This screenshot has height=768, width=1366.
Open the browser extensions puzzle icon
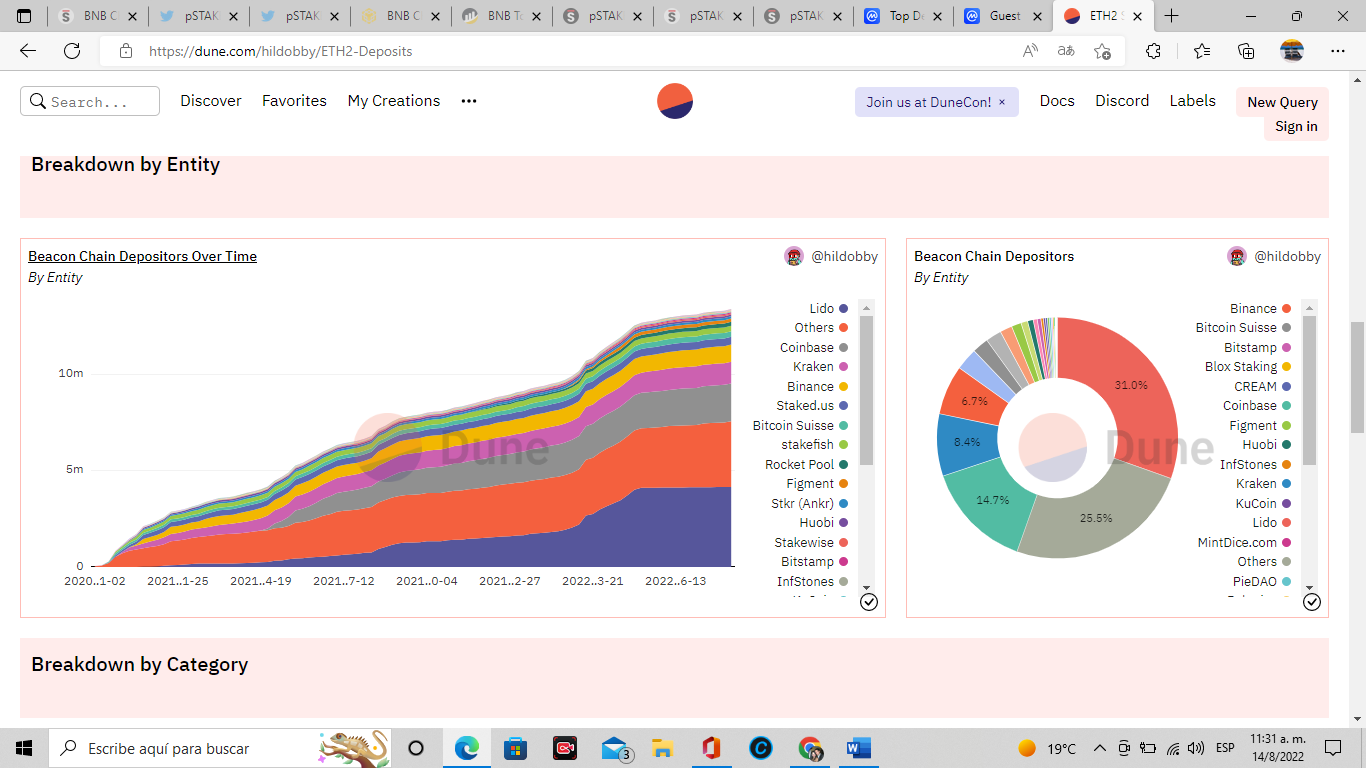[x=1153, y=51]
